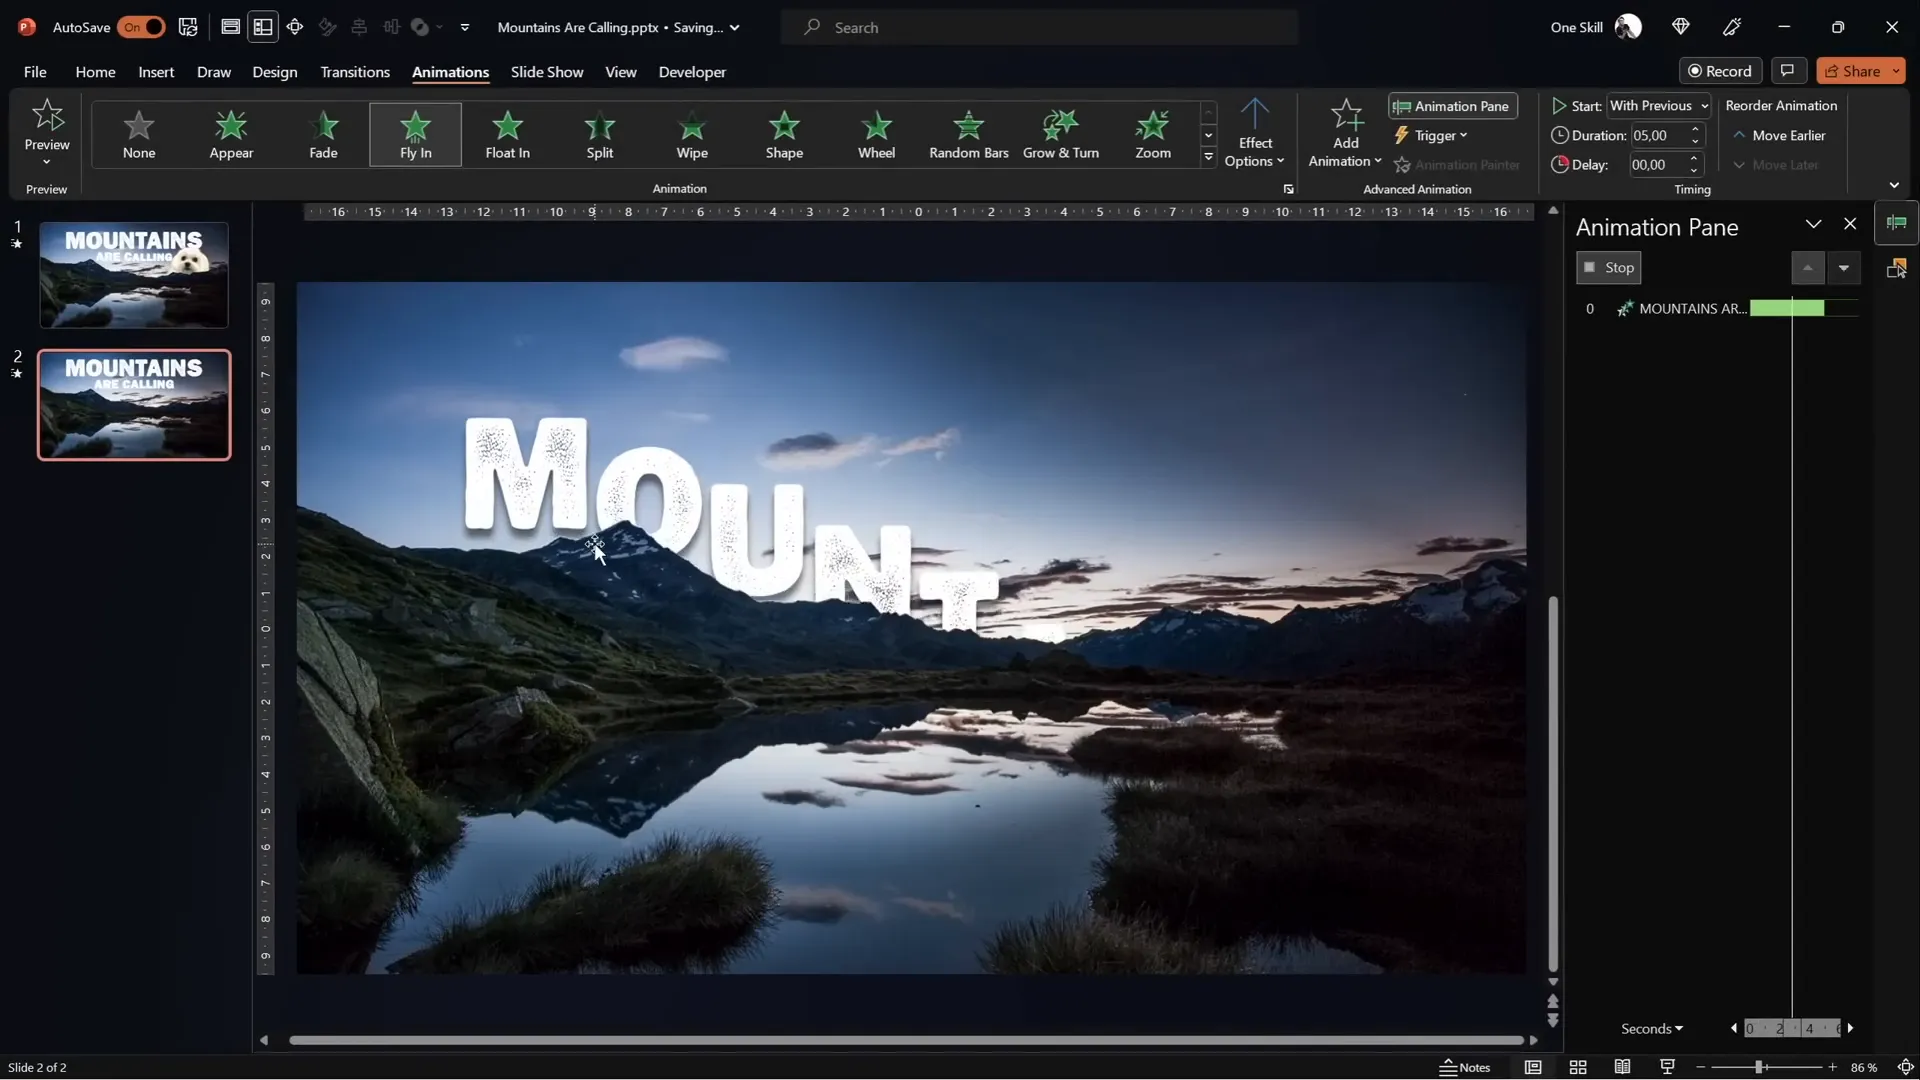The width and height of the screenshot is (1920, 1080).
Task: Open file name dropdown in title bar
Action: pyautogui.click(x=735, y=28)
